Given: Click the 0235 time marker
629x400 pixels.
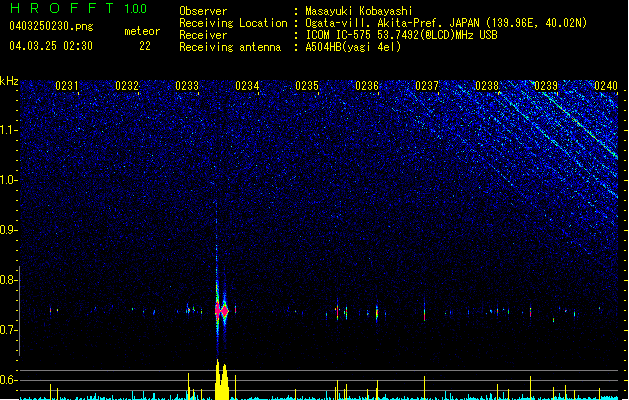Looking at the screenshot, I should pyautogui.click(x=307, y=86).
